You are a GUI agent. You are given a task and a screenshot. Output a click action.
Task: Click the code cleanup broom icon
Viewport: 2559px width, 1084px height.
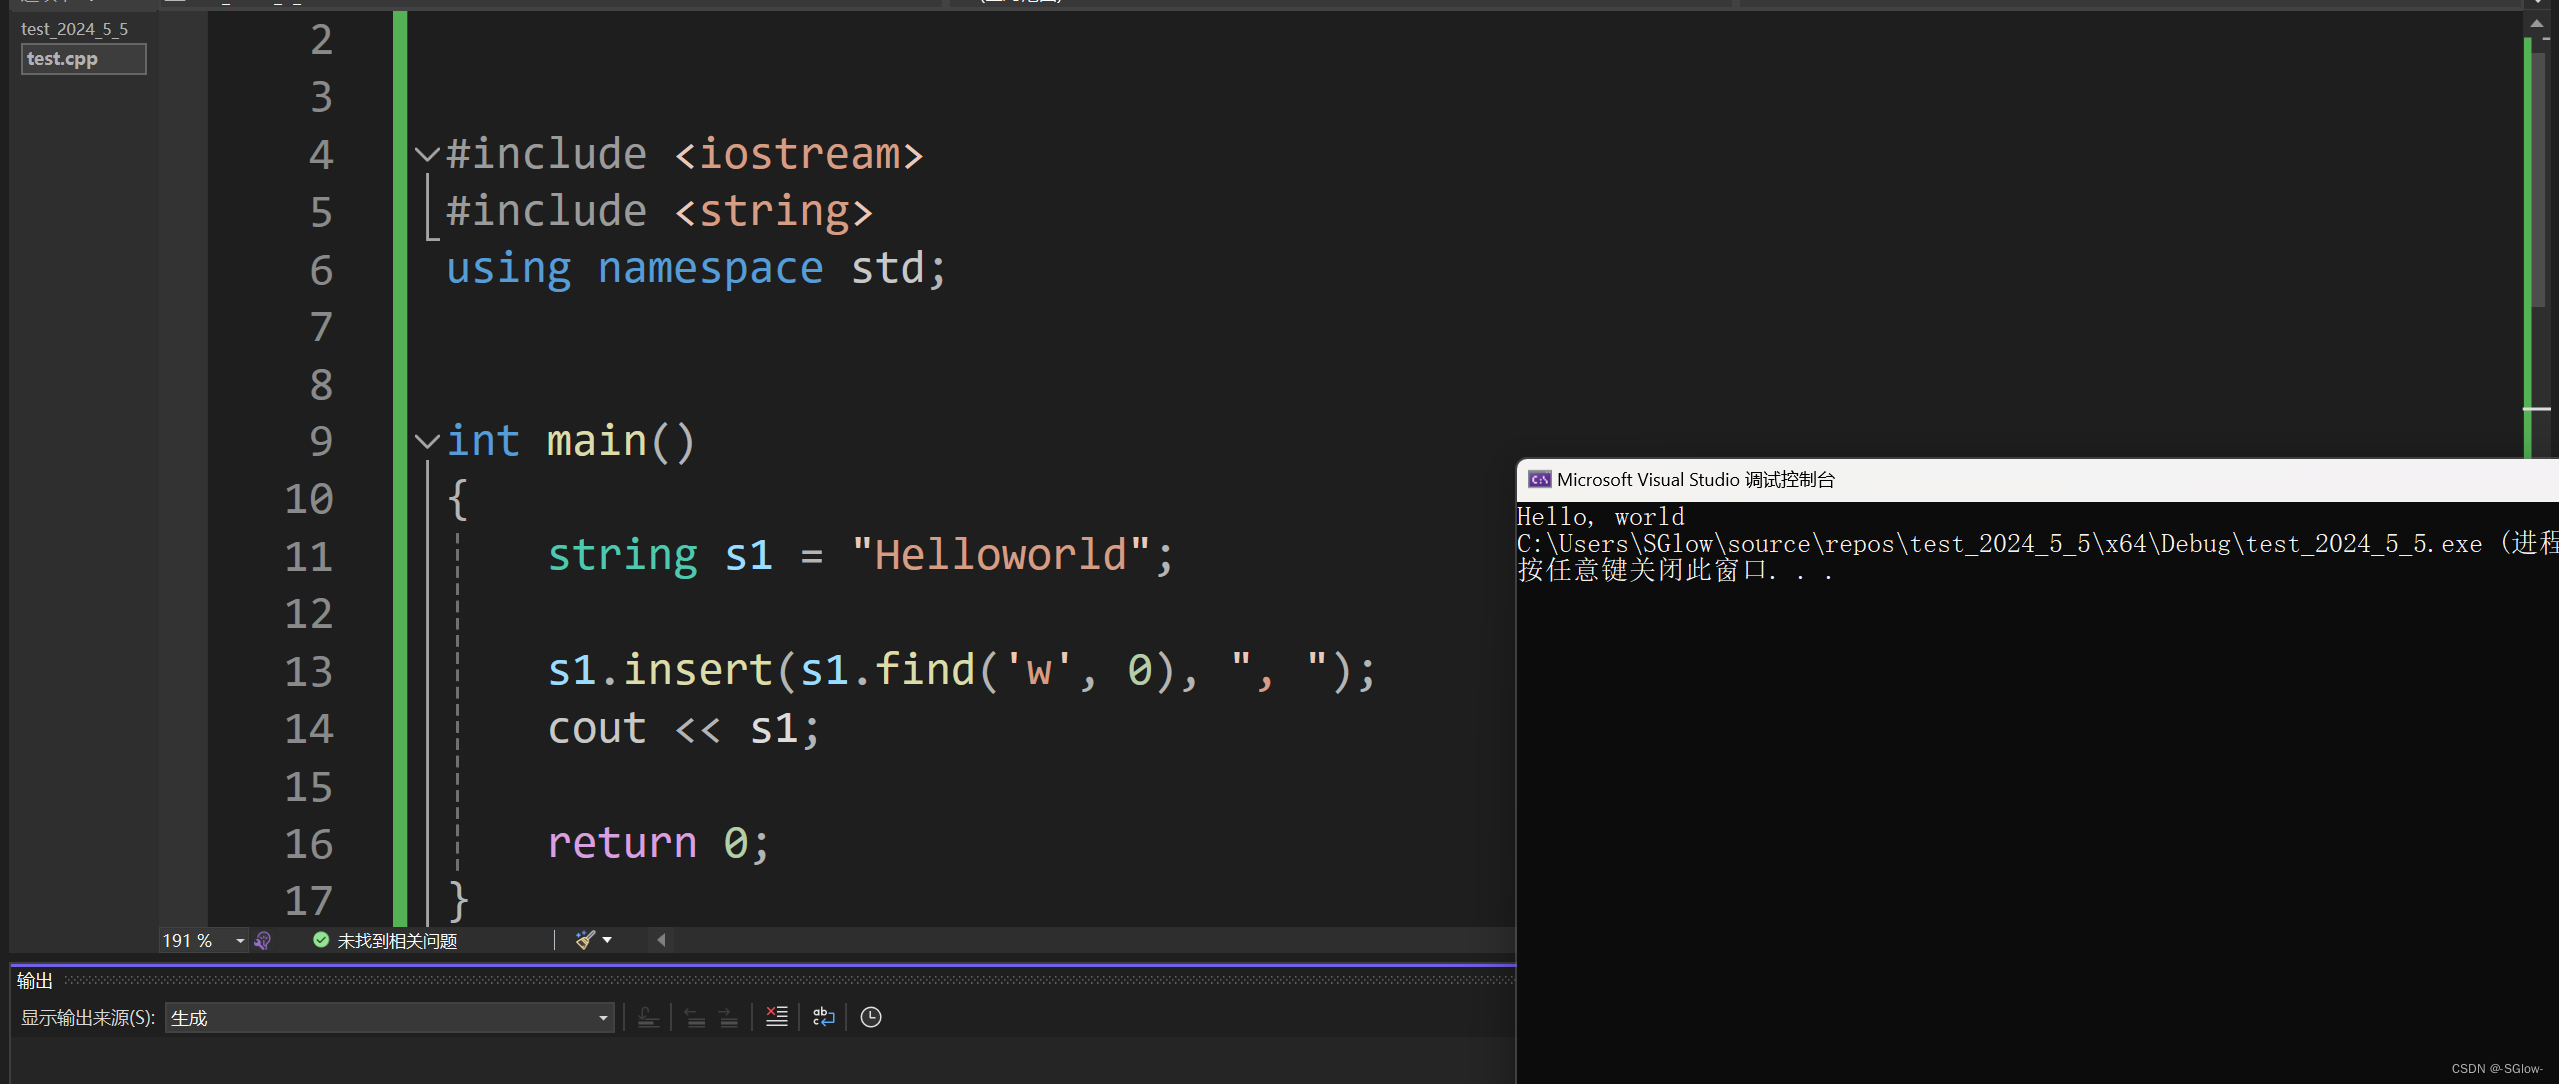tap(585, 940)
